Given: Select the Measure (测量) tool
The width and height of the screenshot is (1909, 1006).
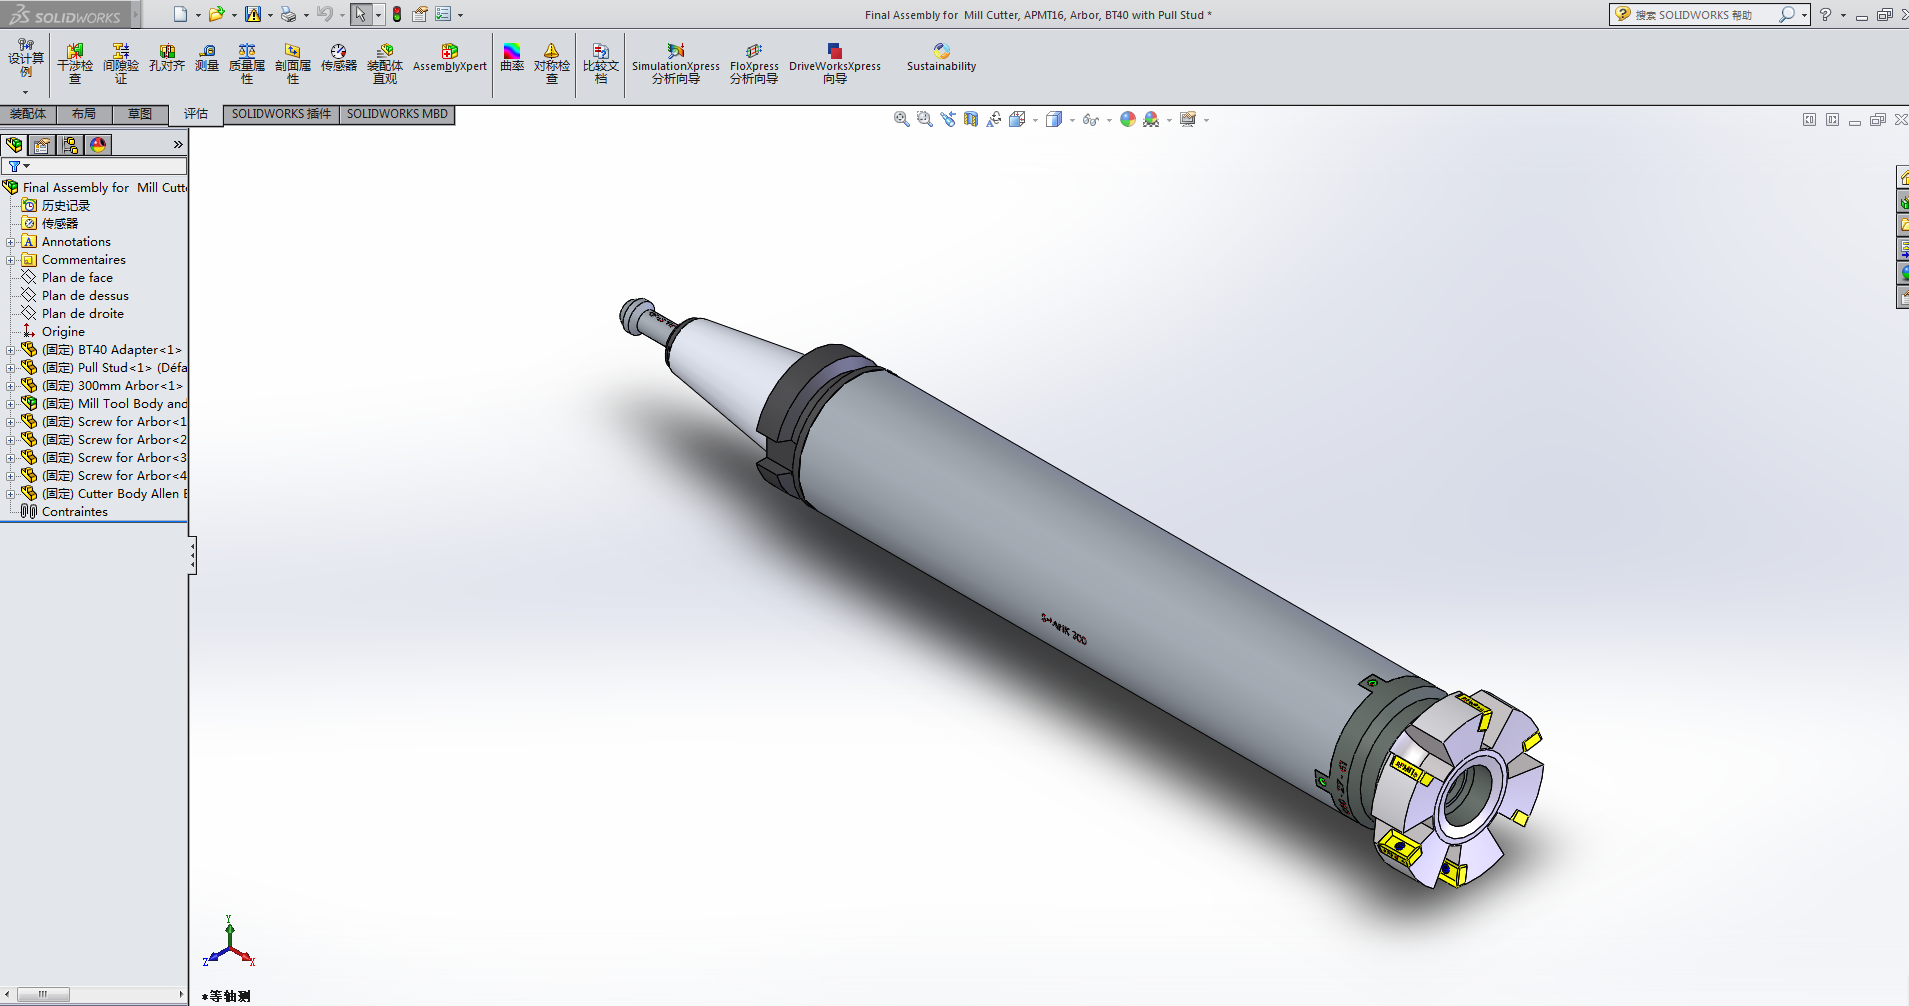Looking at the screenshot, I should (207, 58).
